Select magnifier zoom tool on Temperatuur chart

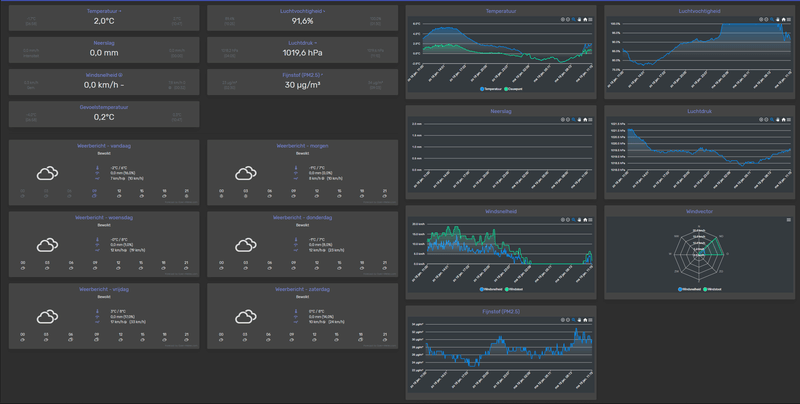tap(573, 19)
